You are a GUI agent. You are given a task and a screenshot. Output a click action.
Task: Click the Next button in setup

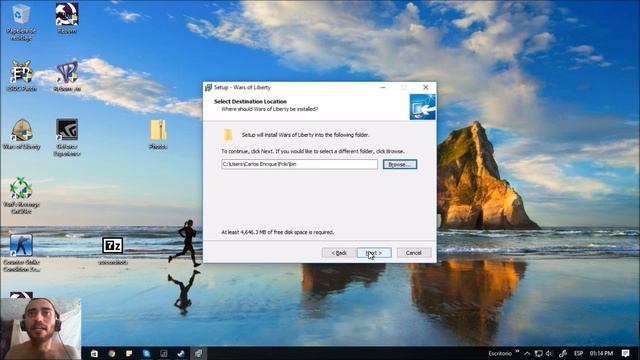pyautogui.click(x=374, y=253)
